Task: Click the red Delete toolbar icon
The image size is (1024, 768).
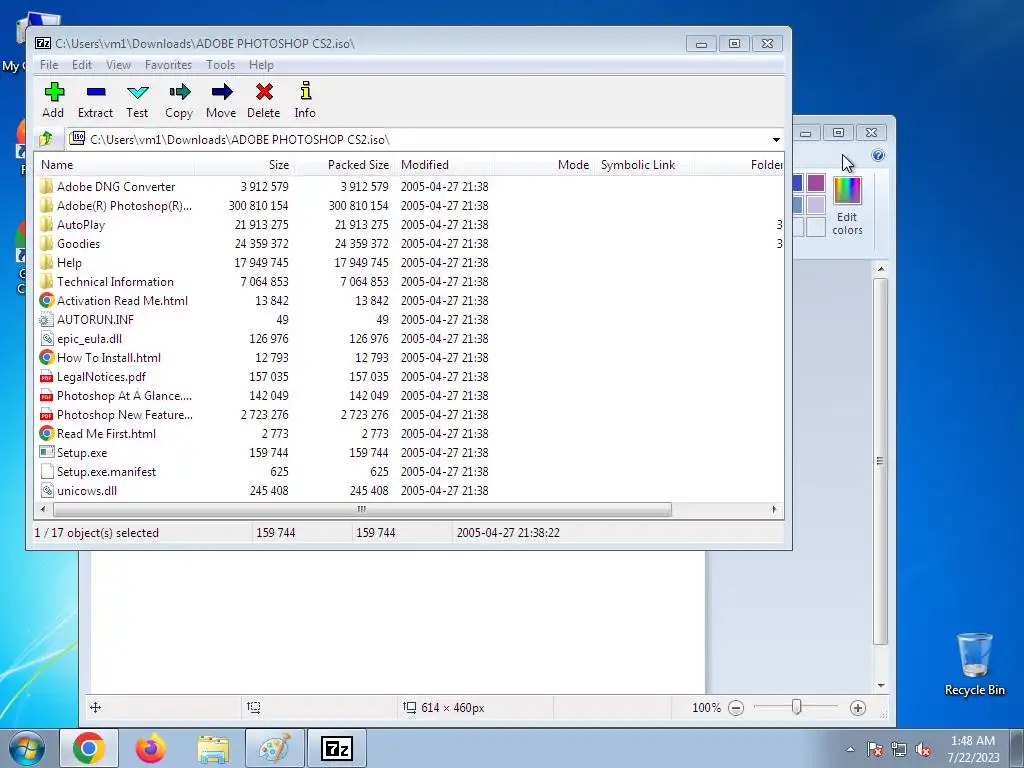Action: point(264,100)
